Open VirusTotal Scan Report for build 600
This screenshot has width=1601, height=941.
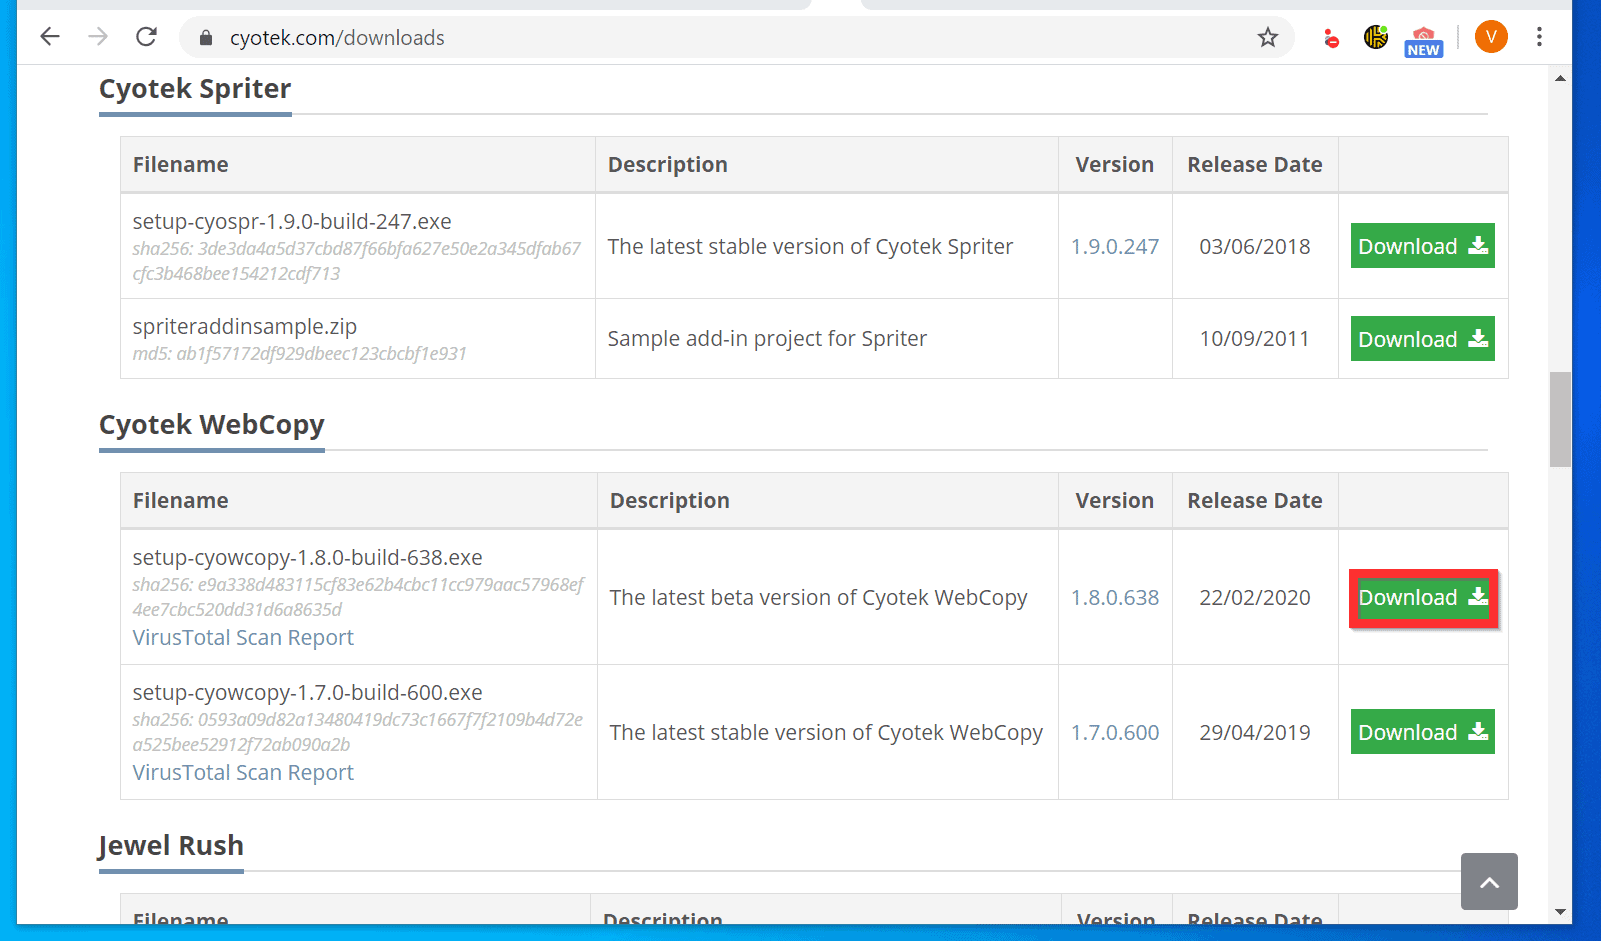pyautogui.click(x=243, y=773)
